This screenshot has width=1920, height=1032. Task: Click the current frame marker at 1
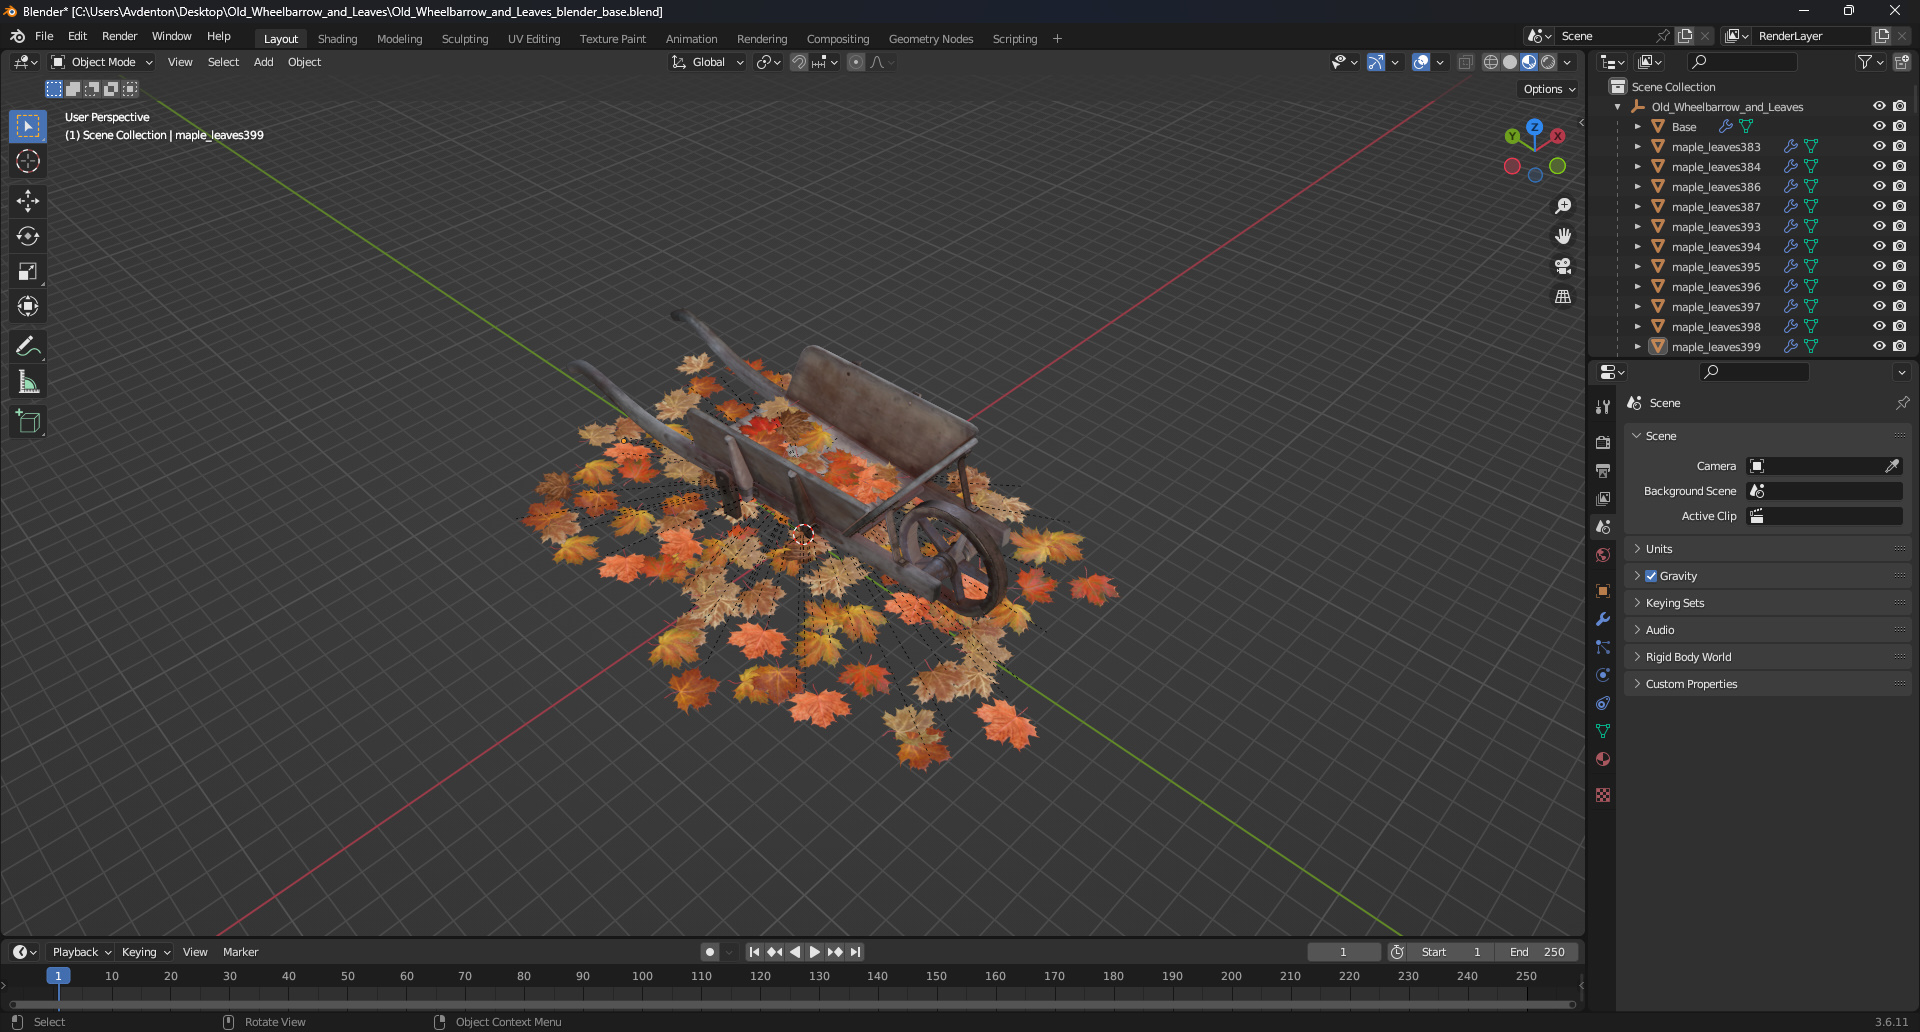58,976
